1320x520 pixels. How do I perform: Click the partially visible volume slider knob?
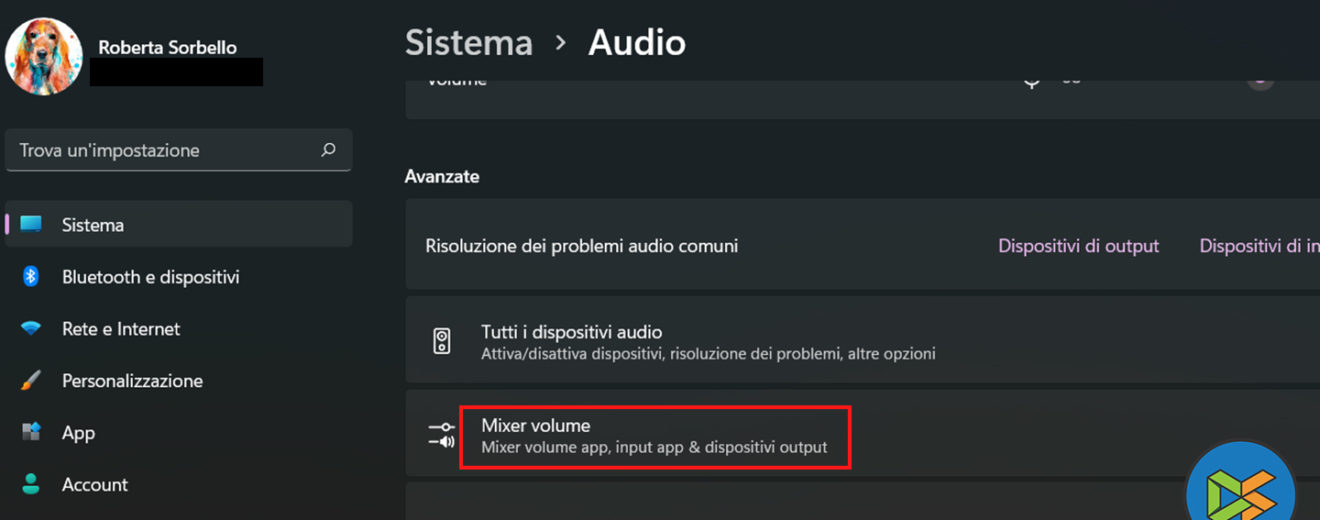pos(1261,82)
